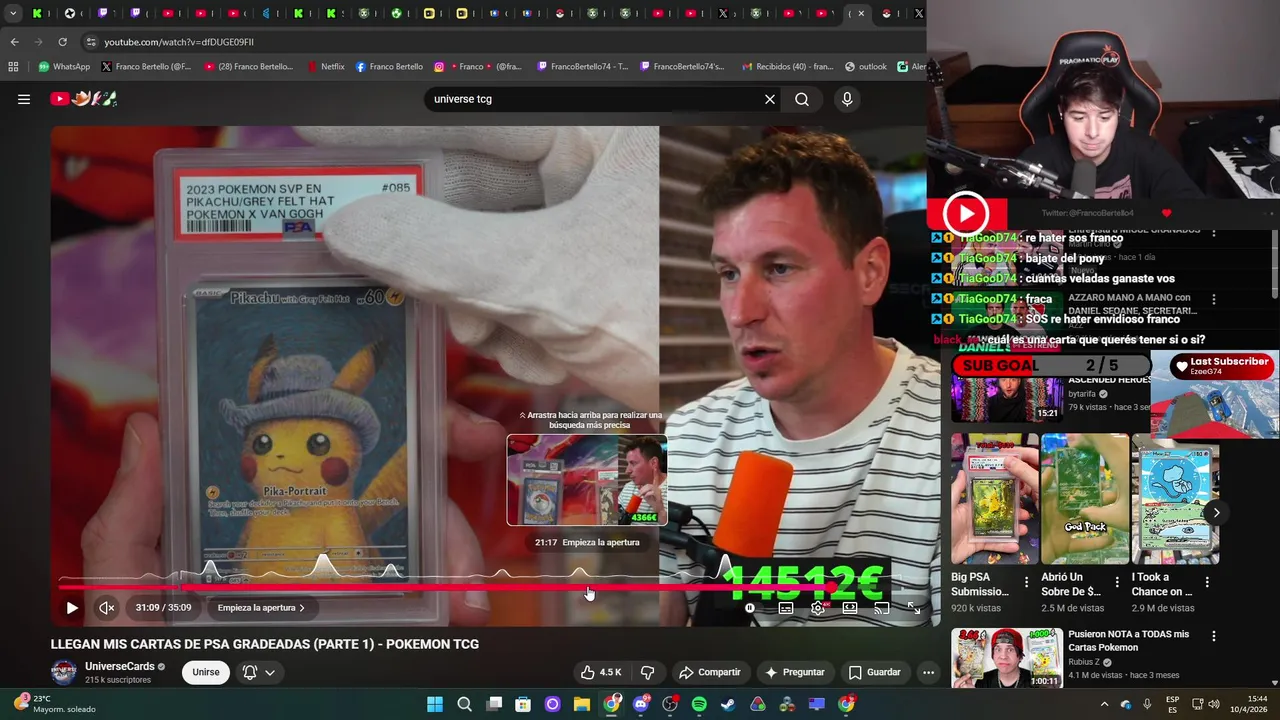Viewport: 1280px width, 720px height.
Task: Open options for 'Abrió Un Sobre' short
Action: click(x=1116, y=582)
